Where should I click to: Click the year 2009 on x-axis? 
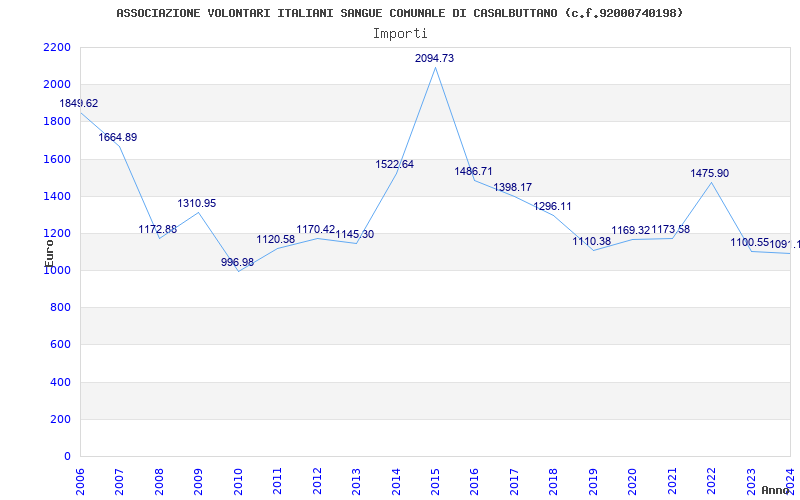[198, 481]
